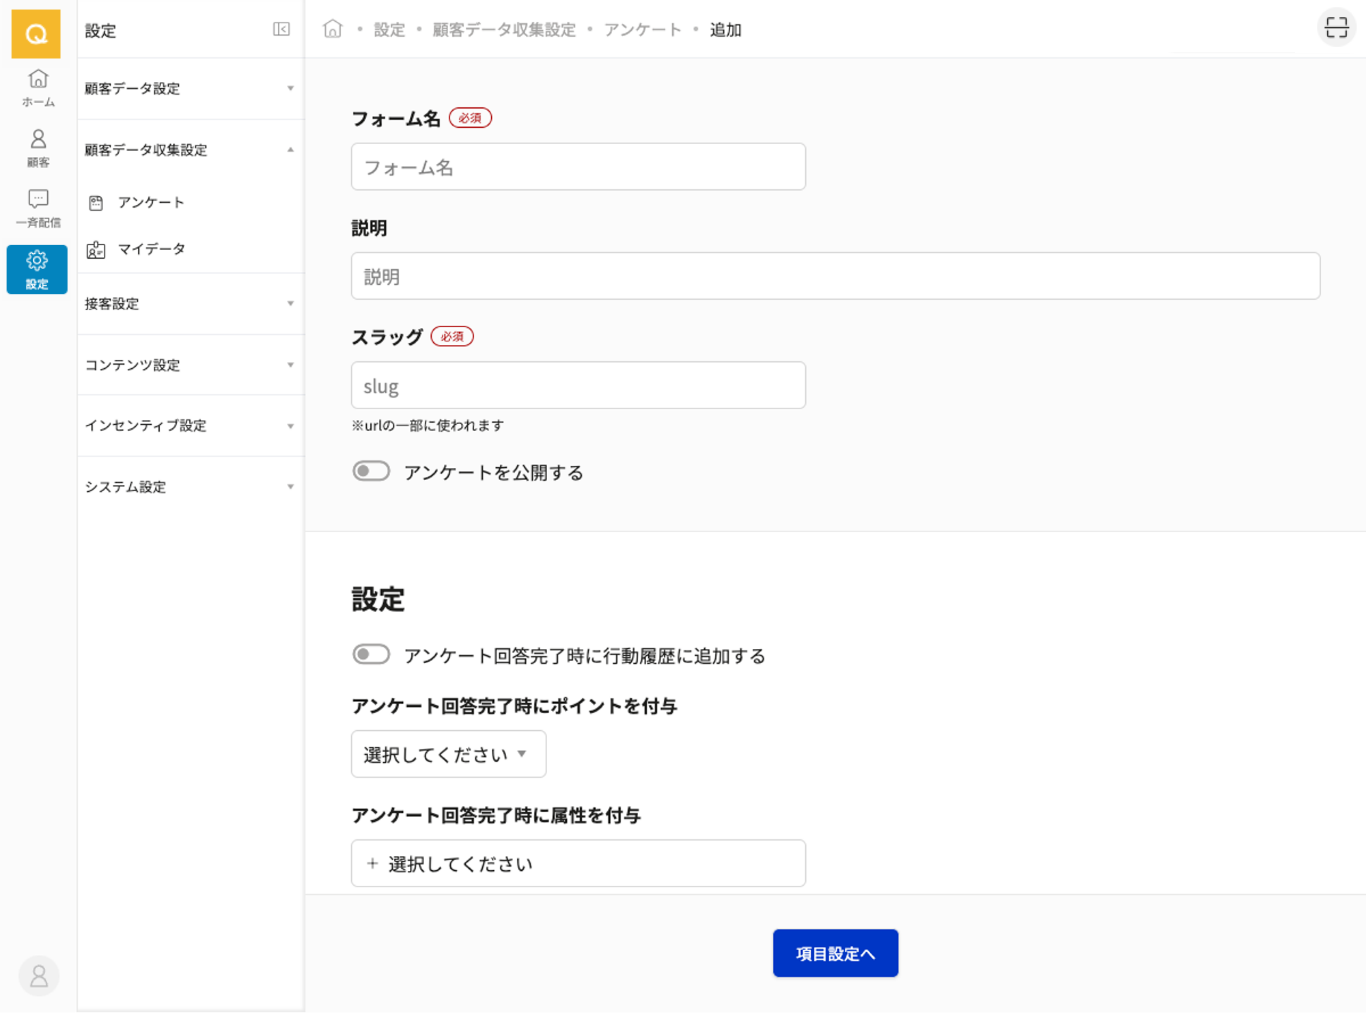This screenshot has width=1366, height=1013.
Task: Click the フォーム名 input field
Action: pyautogui.click(x=578, y=167)
